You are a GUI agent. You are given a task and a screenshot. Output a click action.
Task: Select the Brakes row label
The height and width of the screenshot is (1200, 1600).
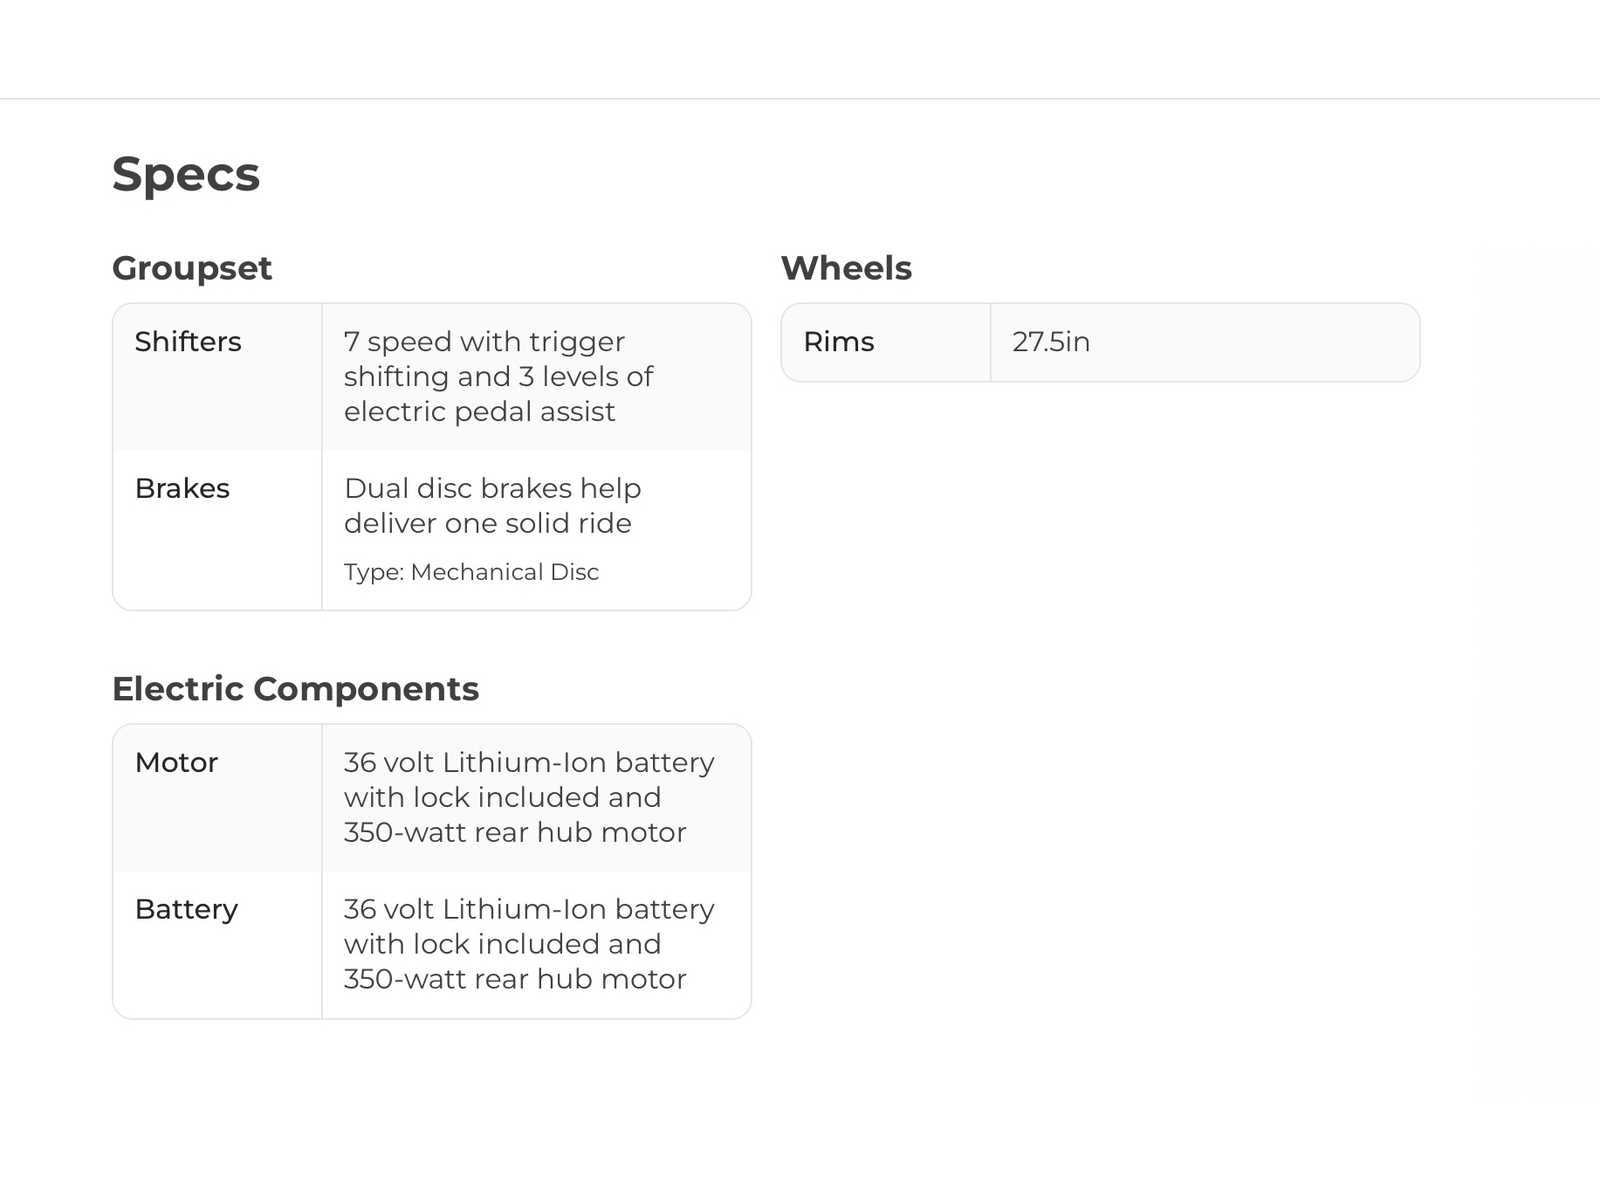click(x=182, y=488)
